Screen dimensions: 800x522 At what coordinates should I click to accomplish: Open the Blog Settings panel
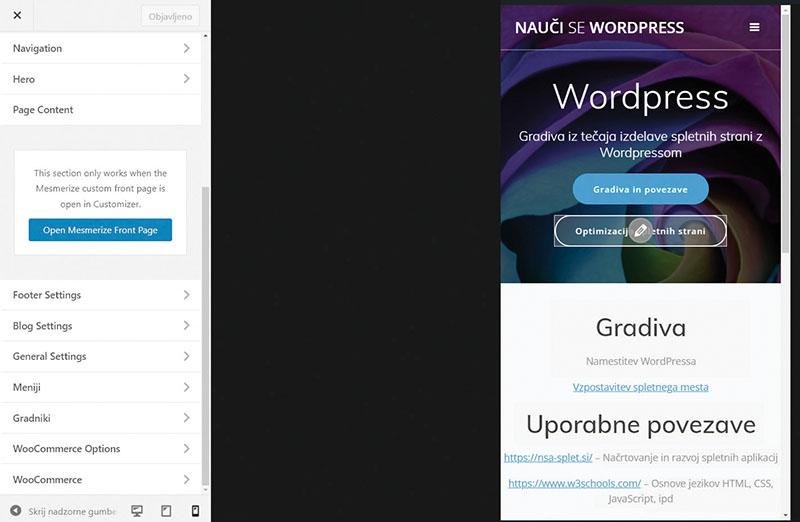point(100,326)
